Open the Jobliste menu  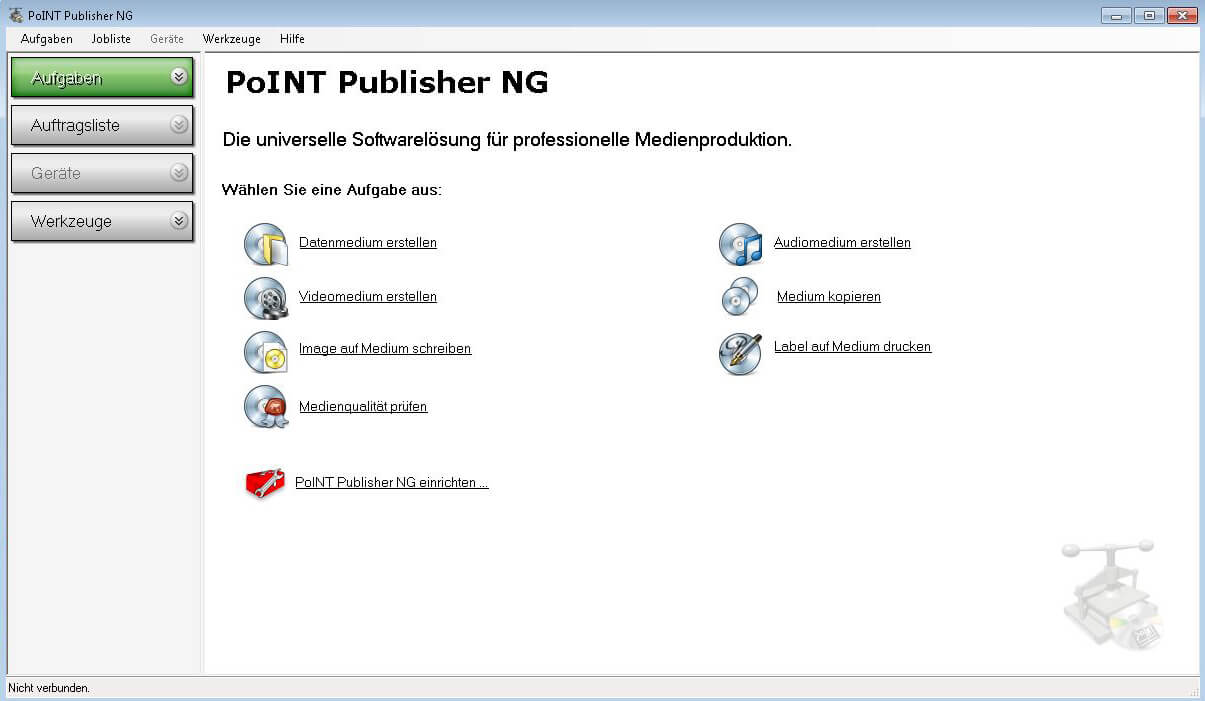[x=111, y=39]
